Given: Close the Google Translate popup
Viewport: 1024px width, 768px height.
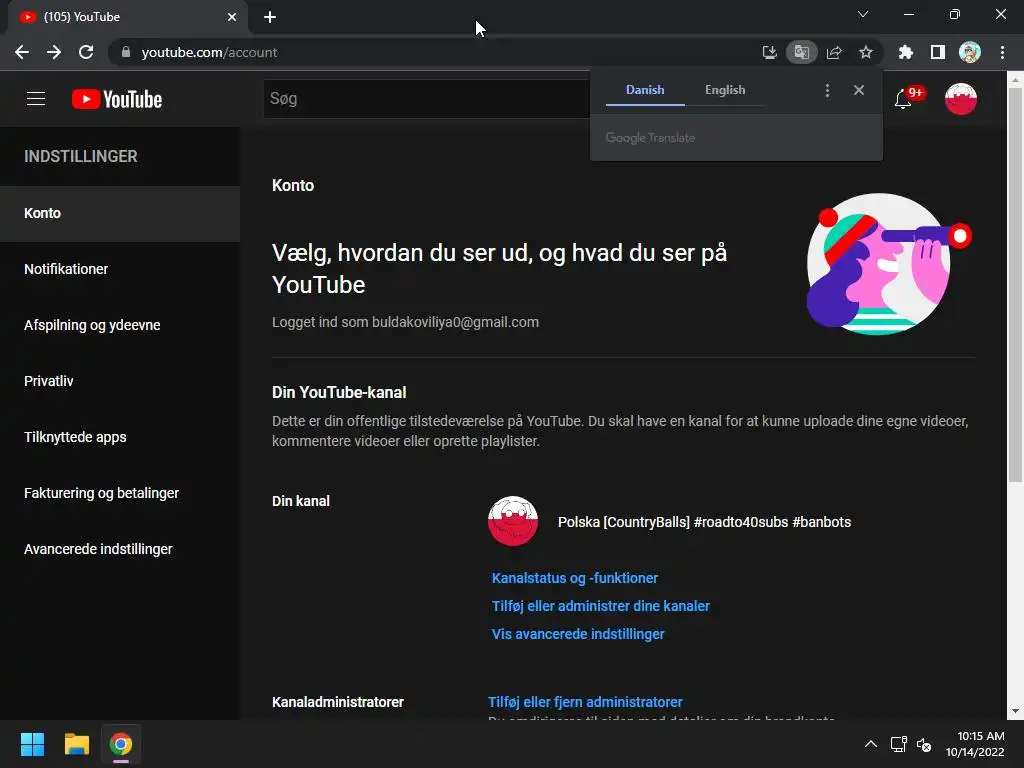Looking at the screenshot, I should (x=859, y=90).
